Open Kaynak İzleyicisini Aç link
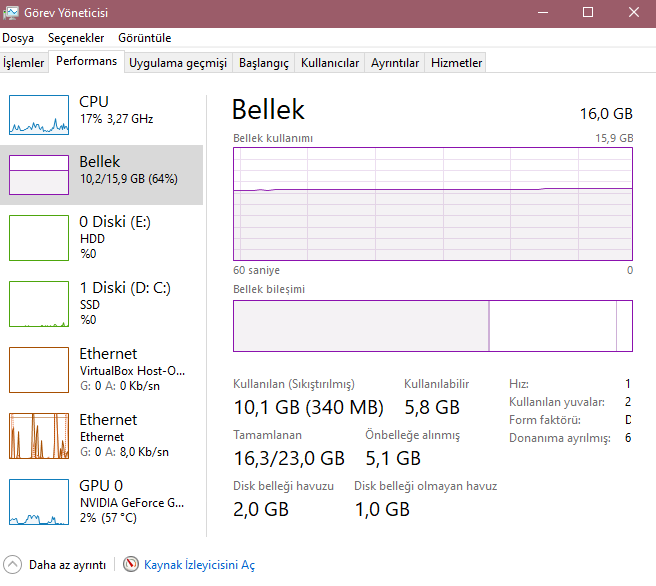 200,565
